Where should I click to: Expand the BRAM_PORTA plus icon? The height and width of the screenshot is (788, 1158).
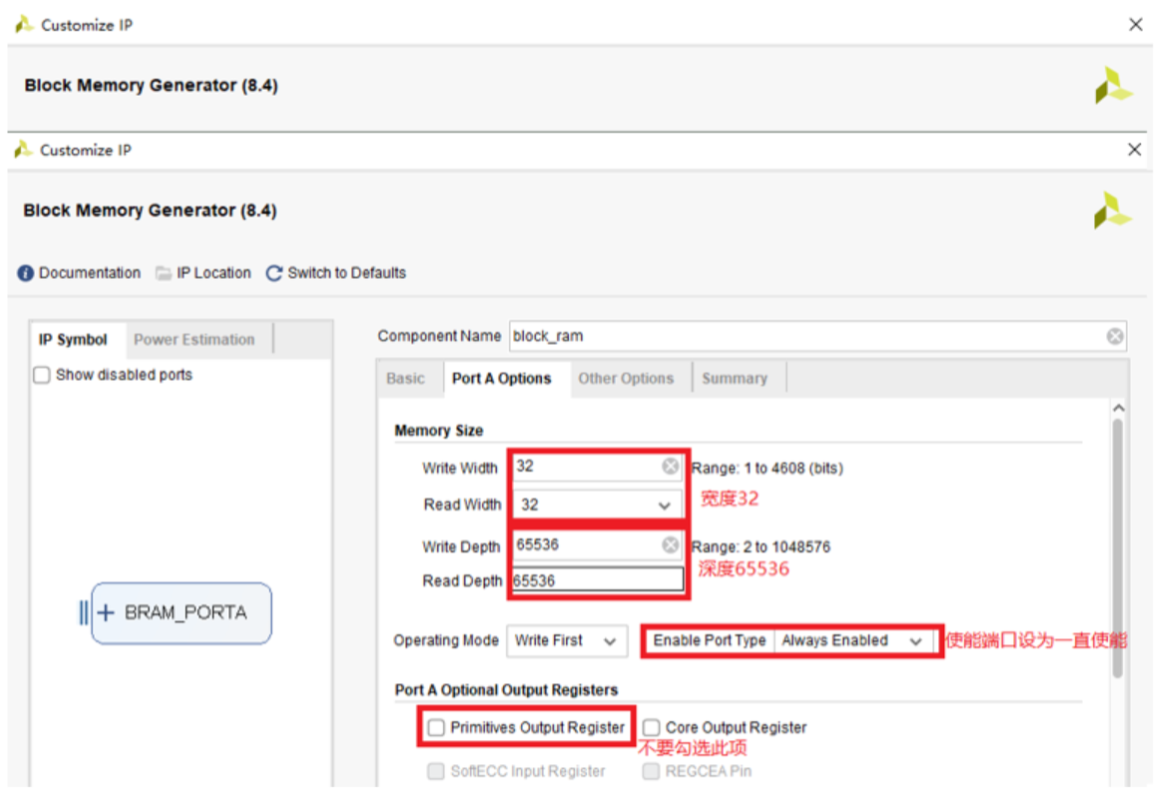tap(105, 613)
